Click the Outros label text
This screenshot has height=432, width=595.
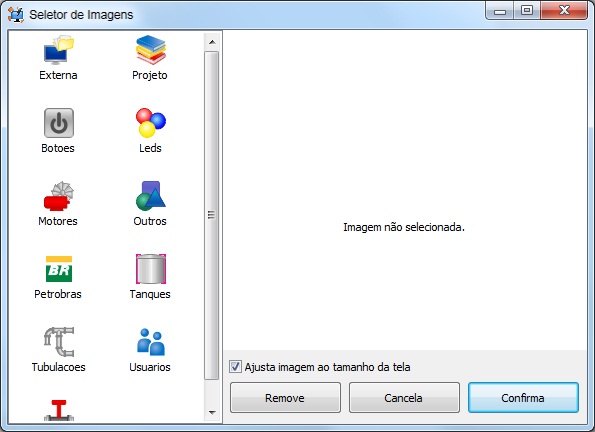pos(150,221)
